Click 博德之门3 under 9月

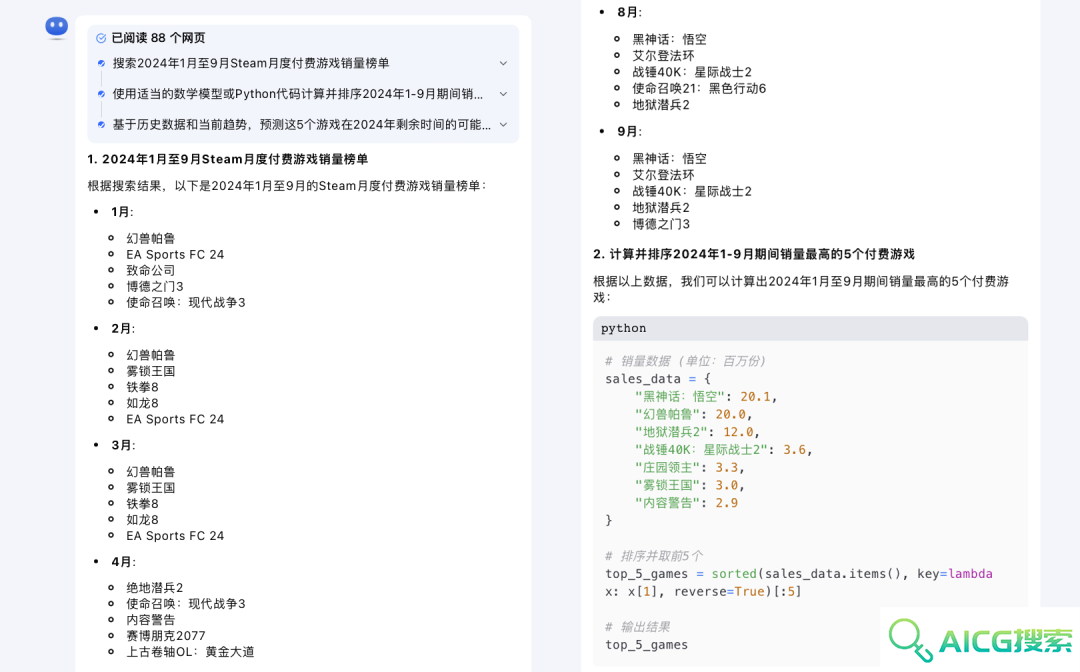click(661, 224)
